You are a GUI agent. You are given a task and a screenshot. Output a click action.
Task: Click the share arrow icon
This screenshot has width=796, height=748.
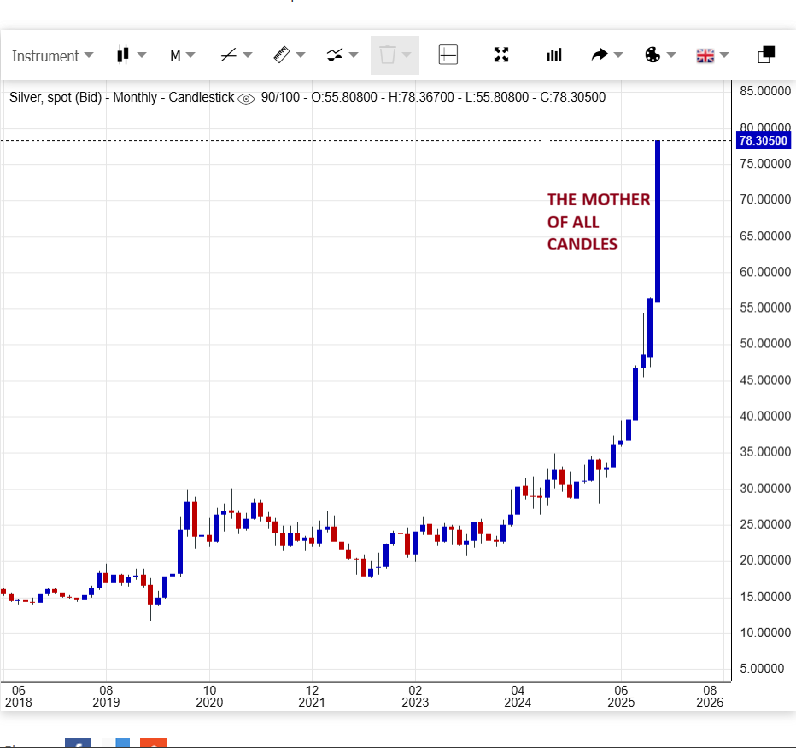(600, 56)
